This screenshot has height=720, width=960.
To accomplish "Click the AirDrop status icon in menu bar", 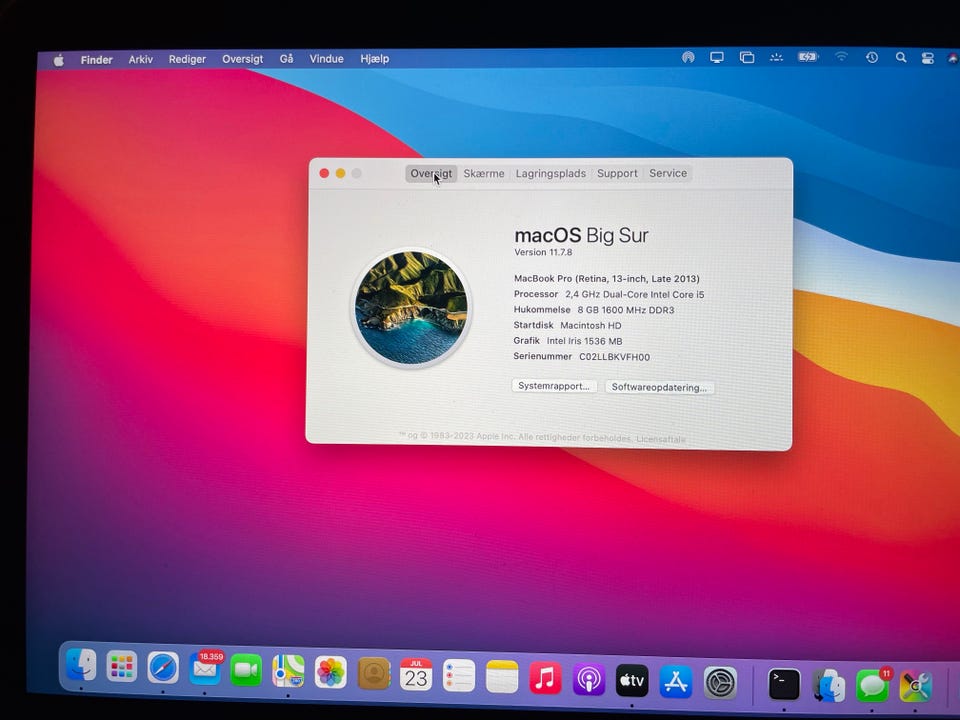I will tap(688, 58).
